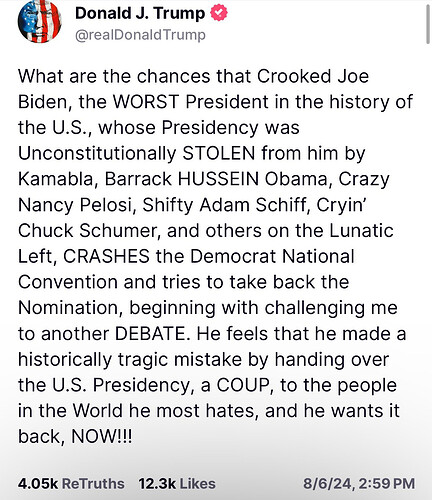Click the vertical scrollbar thumb at right

pyautogui.click(x=428, y=25)
